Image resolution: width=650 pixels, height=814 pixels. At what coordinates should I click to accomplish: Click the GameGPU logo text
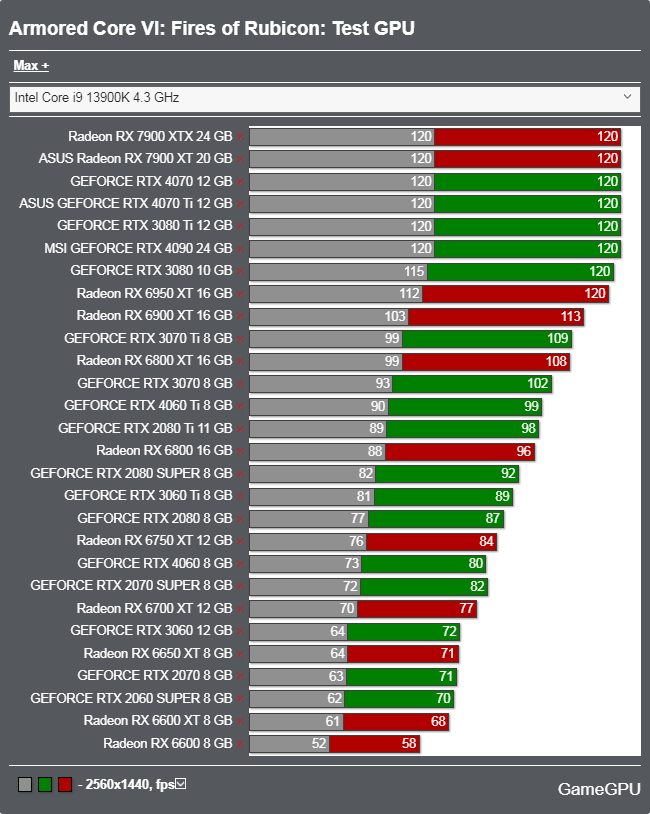(x=599, y=789)
